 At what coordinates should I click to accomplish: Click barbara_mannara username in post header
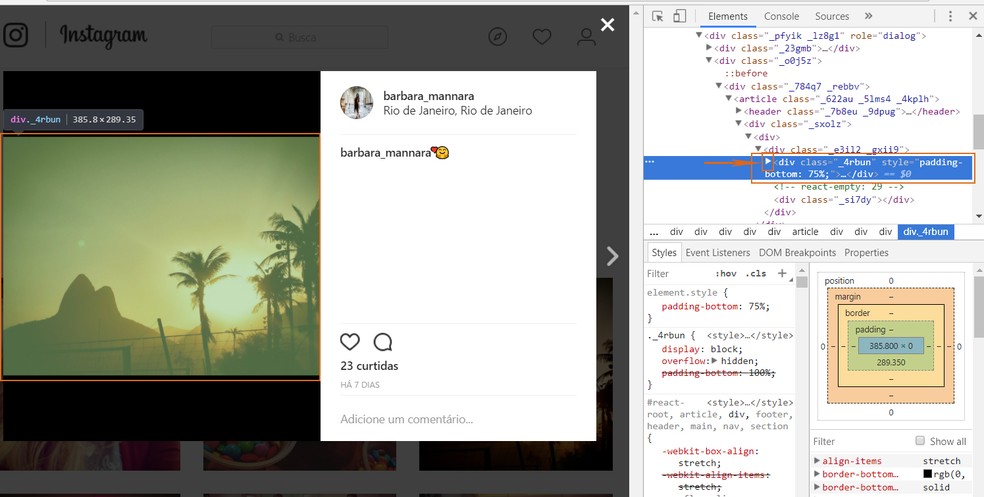(429, 96)
